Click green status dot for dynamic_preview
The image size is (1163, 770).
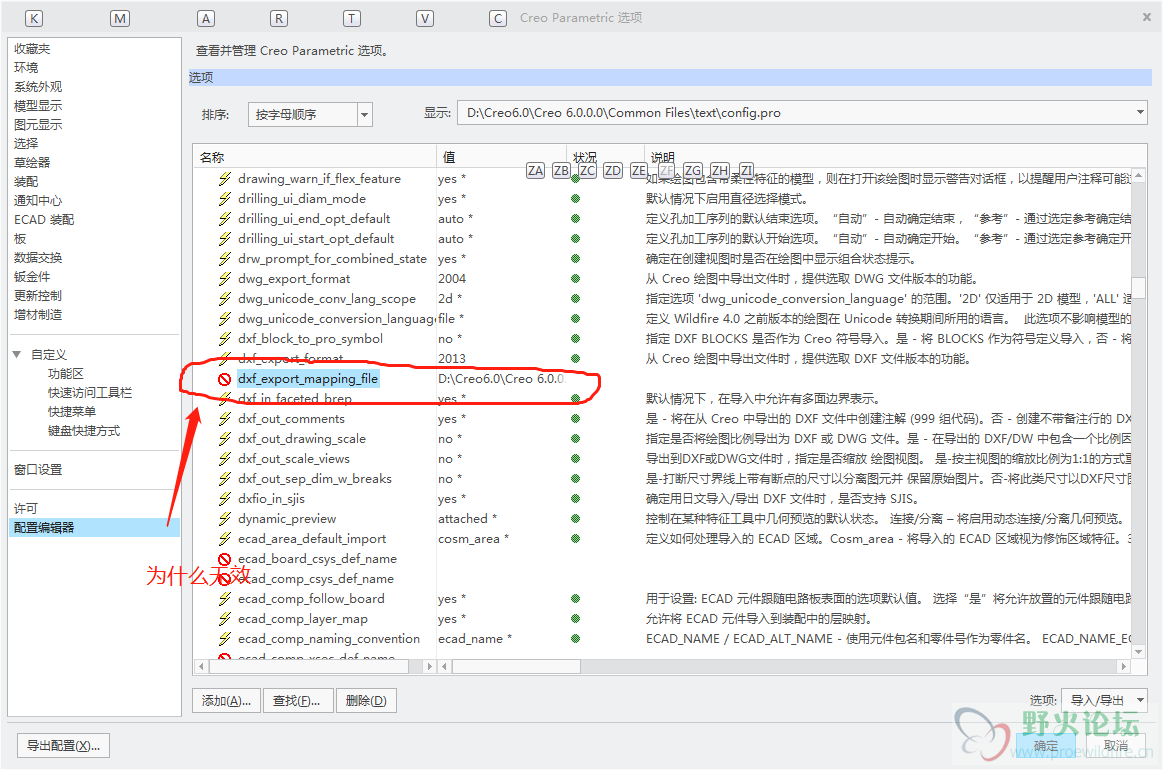tap(576, 519)
